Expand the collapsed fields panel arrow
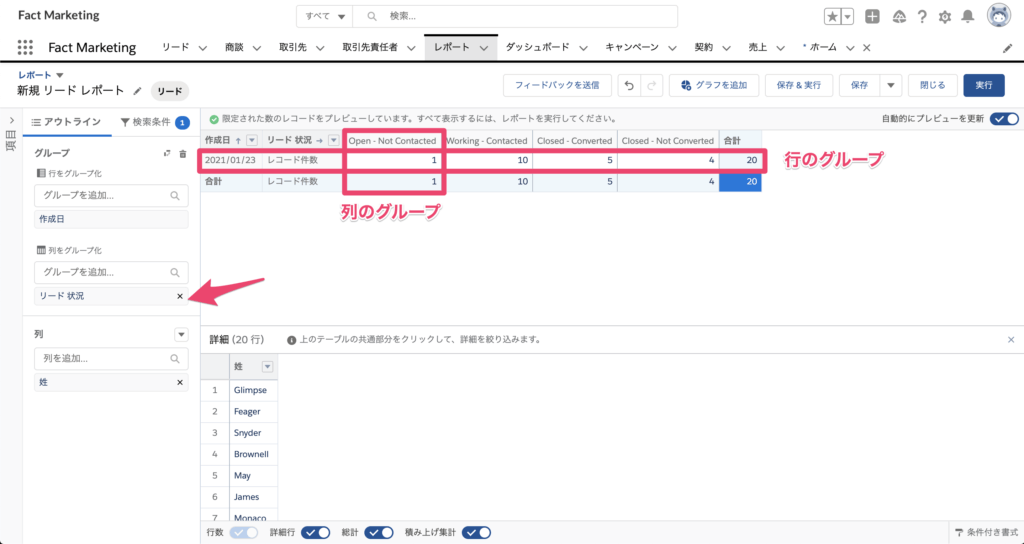Image resolution: width=1024 pixels, height=544 pixels. pos(12,120)
